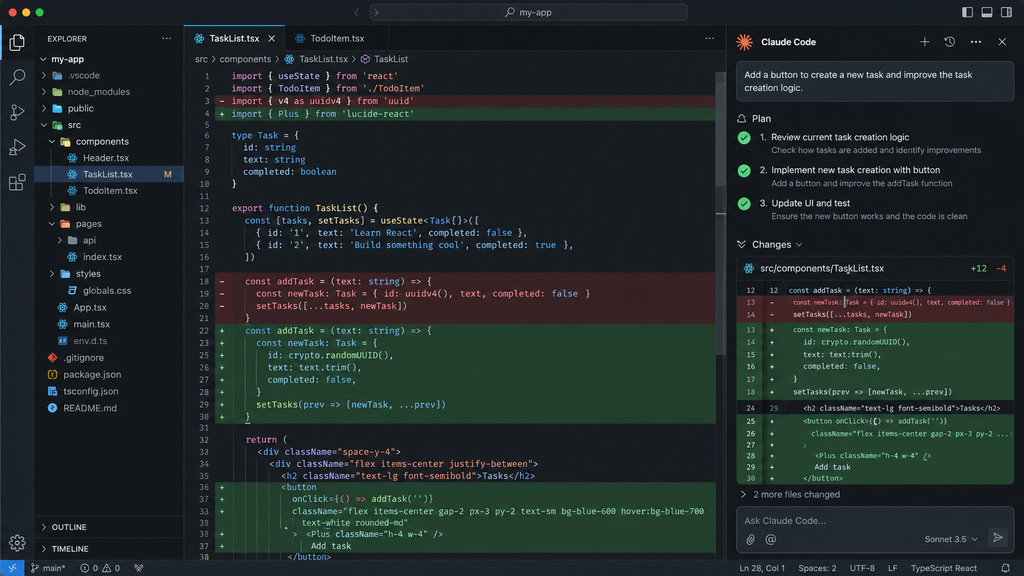Open Header.tsx in the explorer
The height and width of the screenshot is (576, 1024).
(108, 158)
